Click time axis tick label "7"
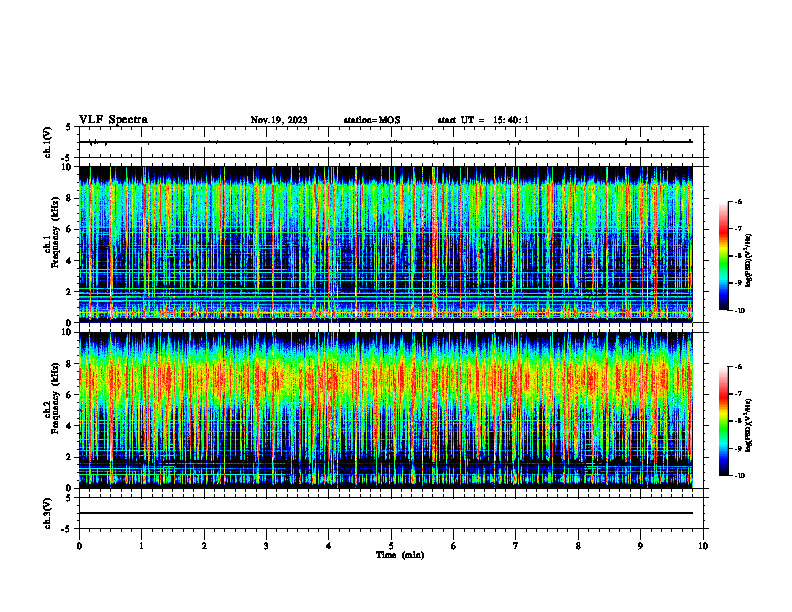The width and height of the screenshot is (792, 612). pos(516,546)
